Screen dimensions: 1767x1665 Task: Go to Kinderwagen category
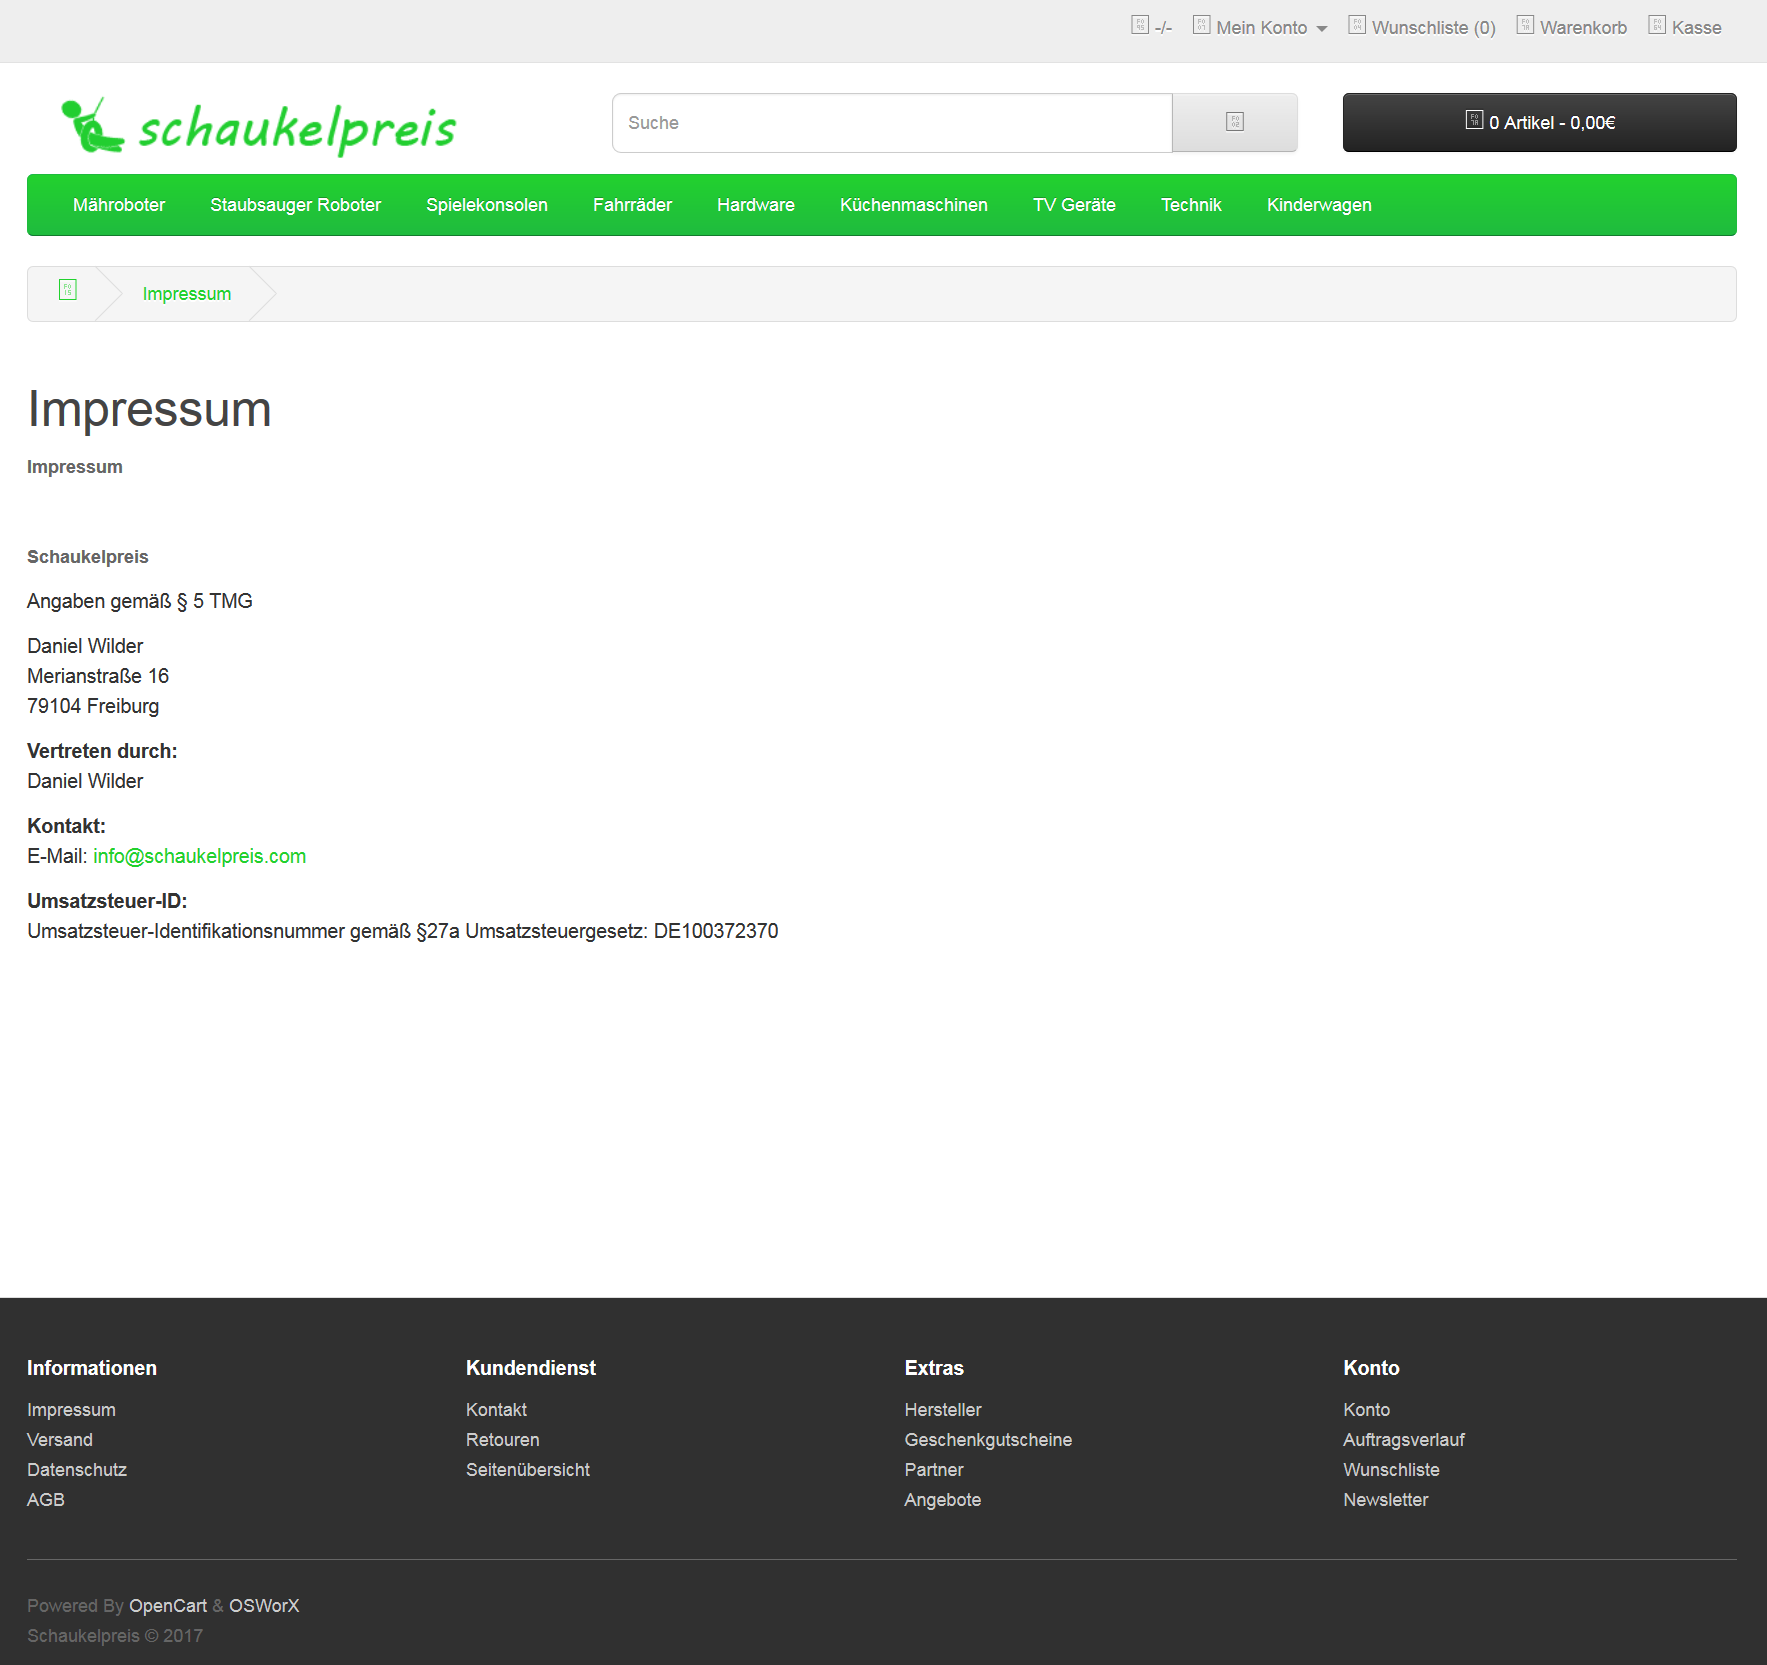(1319, 205)
